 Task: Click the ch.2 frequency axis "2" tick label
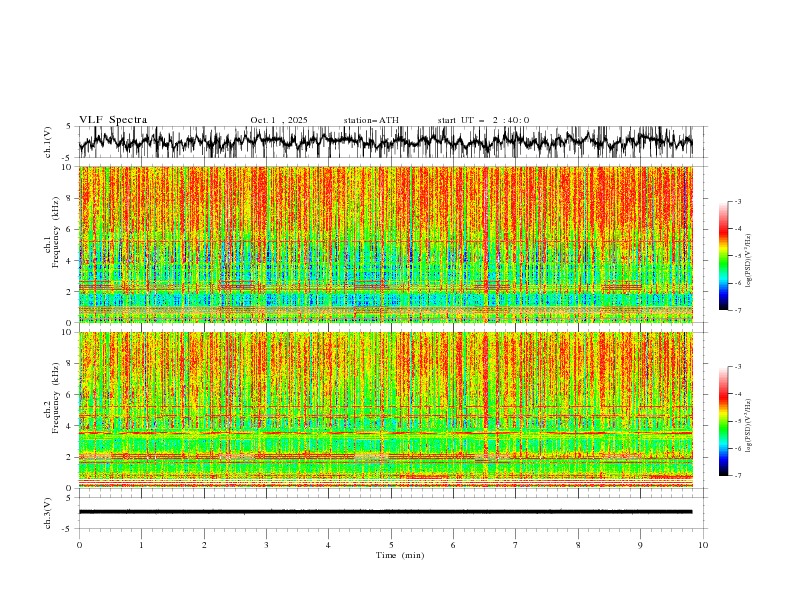(70, 457)
